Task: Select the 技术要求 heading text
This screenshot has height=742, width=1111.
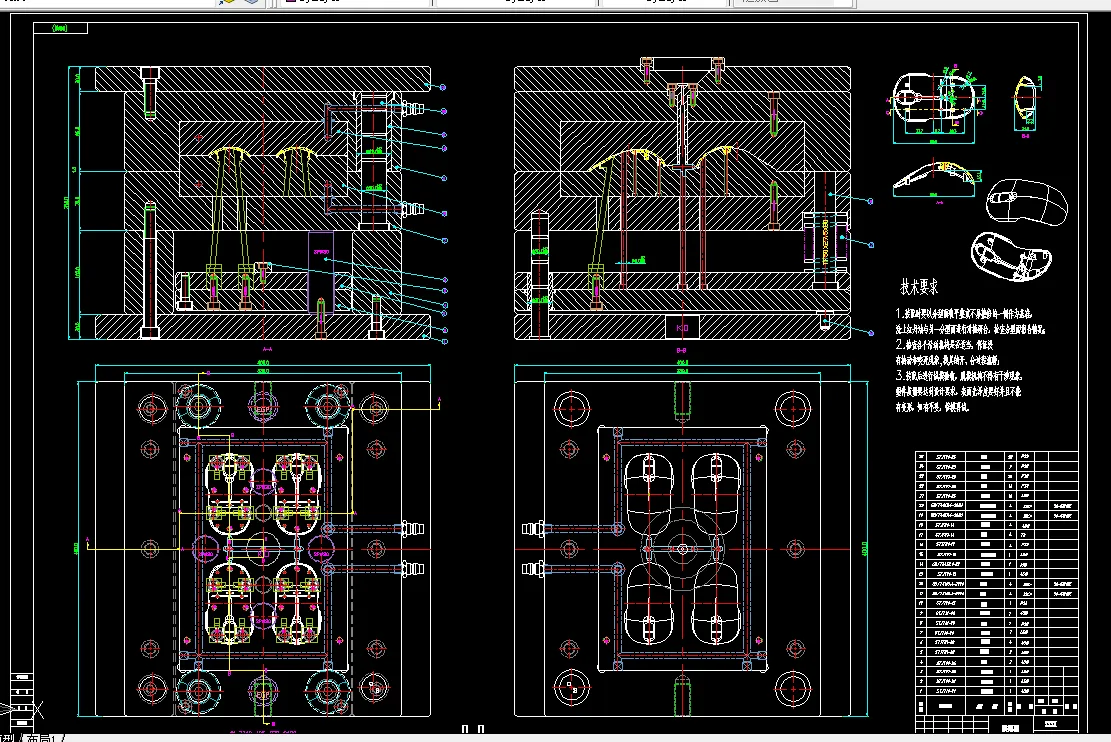Action: click(919, 287)
